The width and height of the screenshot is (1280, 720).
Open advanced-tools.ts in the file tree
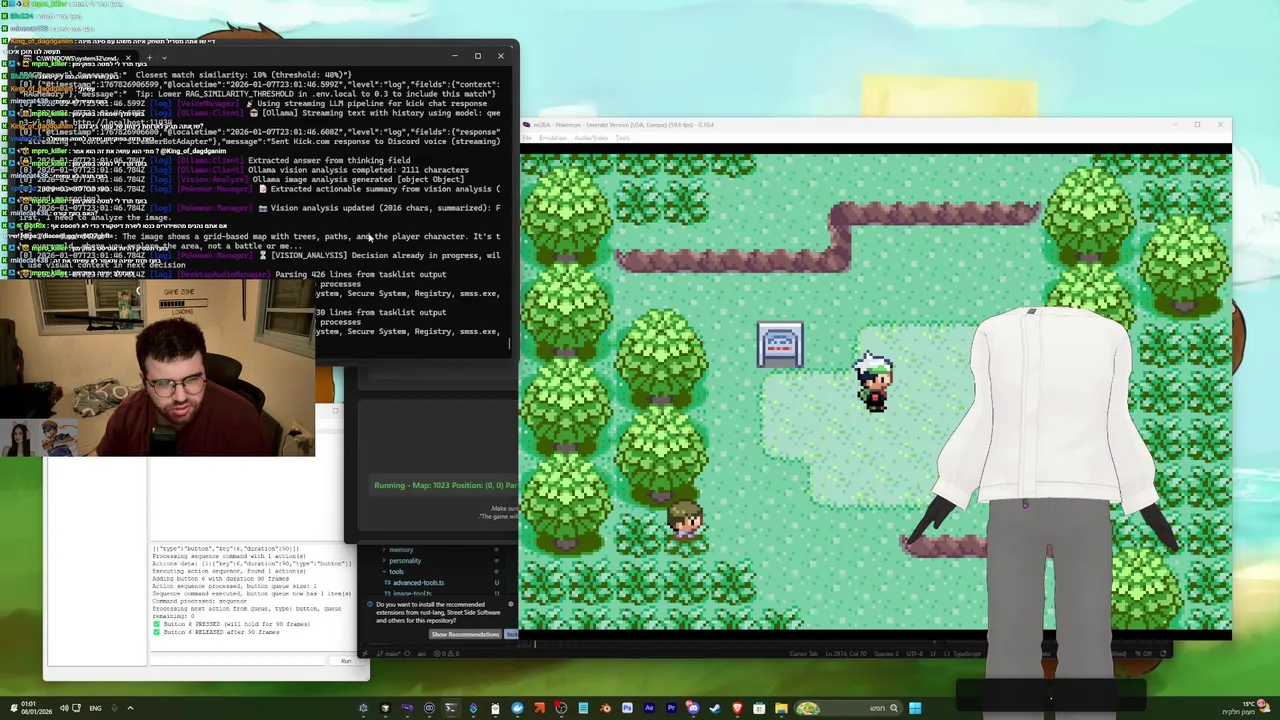pos(418,583)
